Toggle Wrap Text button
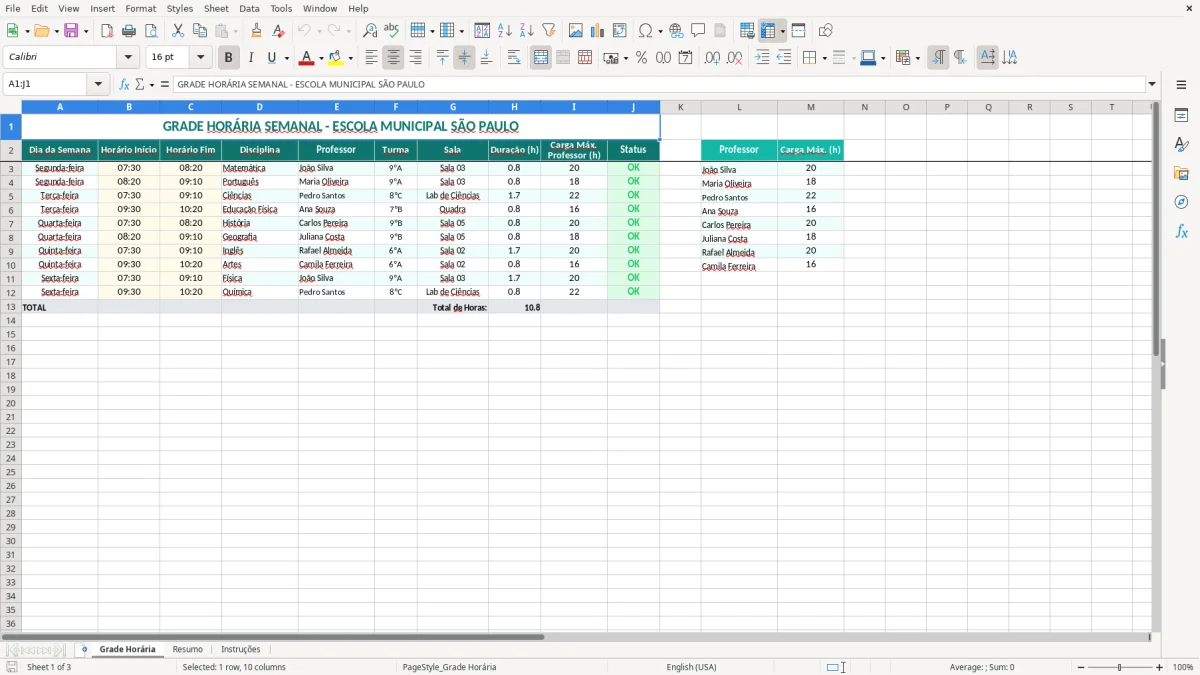1200x675 pixels. (514, 58)
